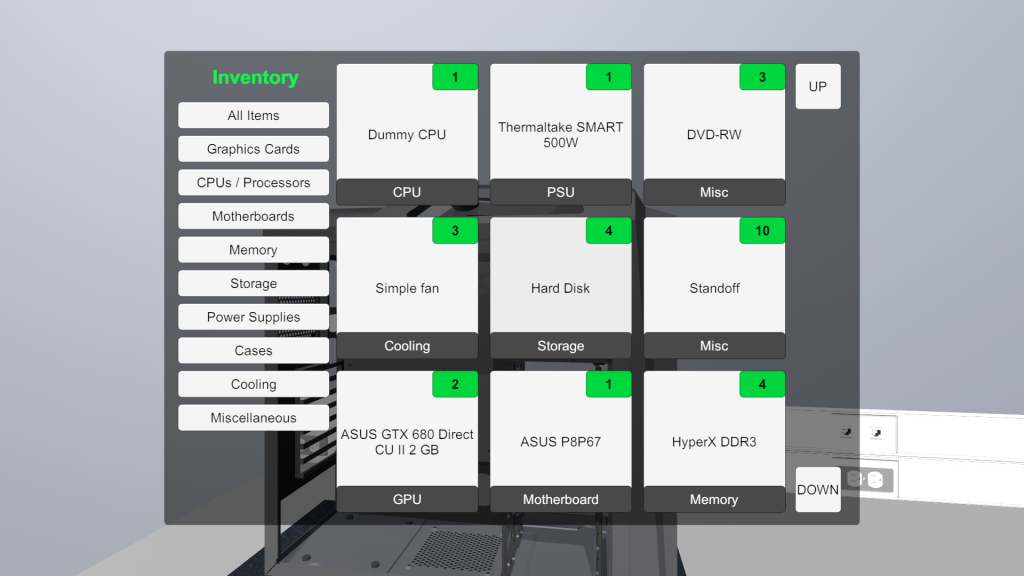This screenshot has height=576, width=1024.
Task: Click the quantity badge 4 on Hard Disk
Action: point(609,231)
